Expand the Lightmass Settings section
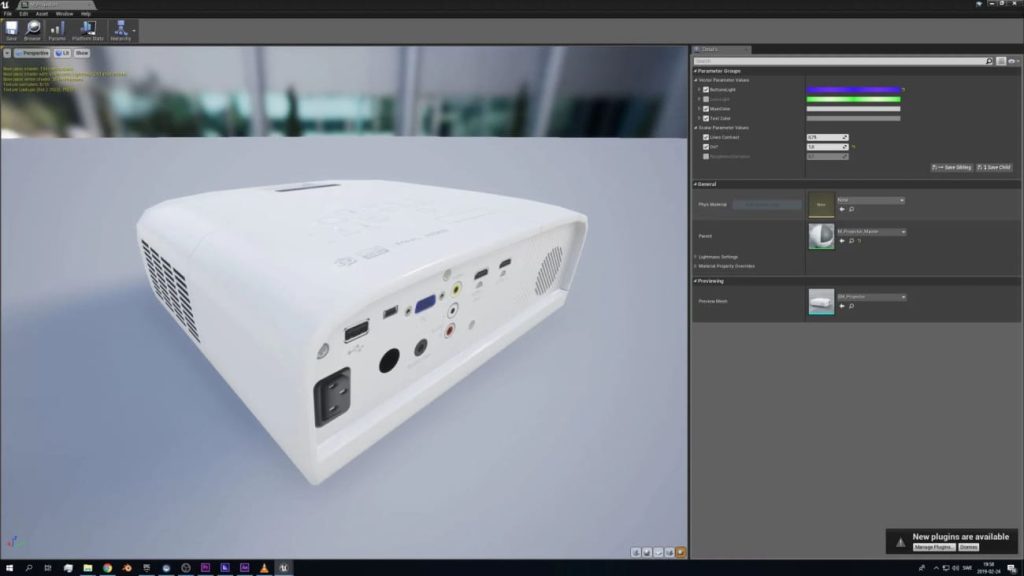The image size is (1024, 576). tap(717, 257)
